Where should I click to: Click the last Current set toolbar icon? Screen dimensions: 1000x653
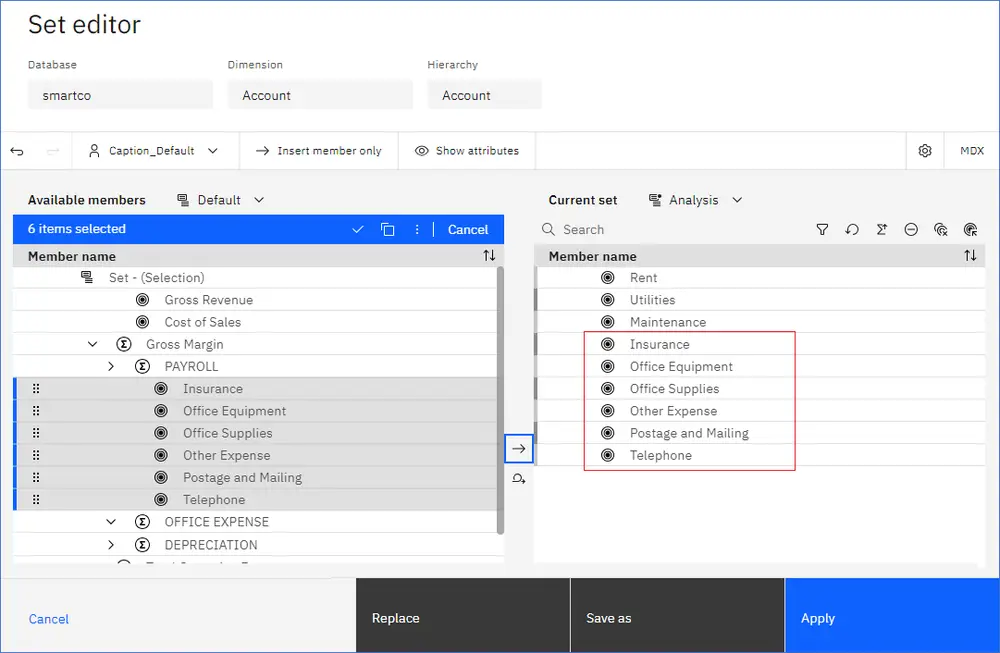click(971, 230)
